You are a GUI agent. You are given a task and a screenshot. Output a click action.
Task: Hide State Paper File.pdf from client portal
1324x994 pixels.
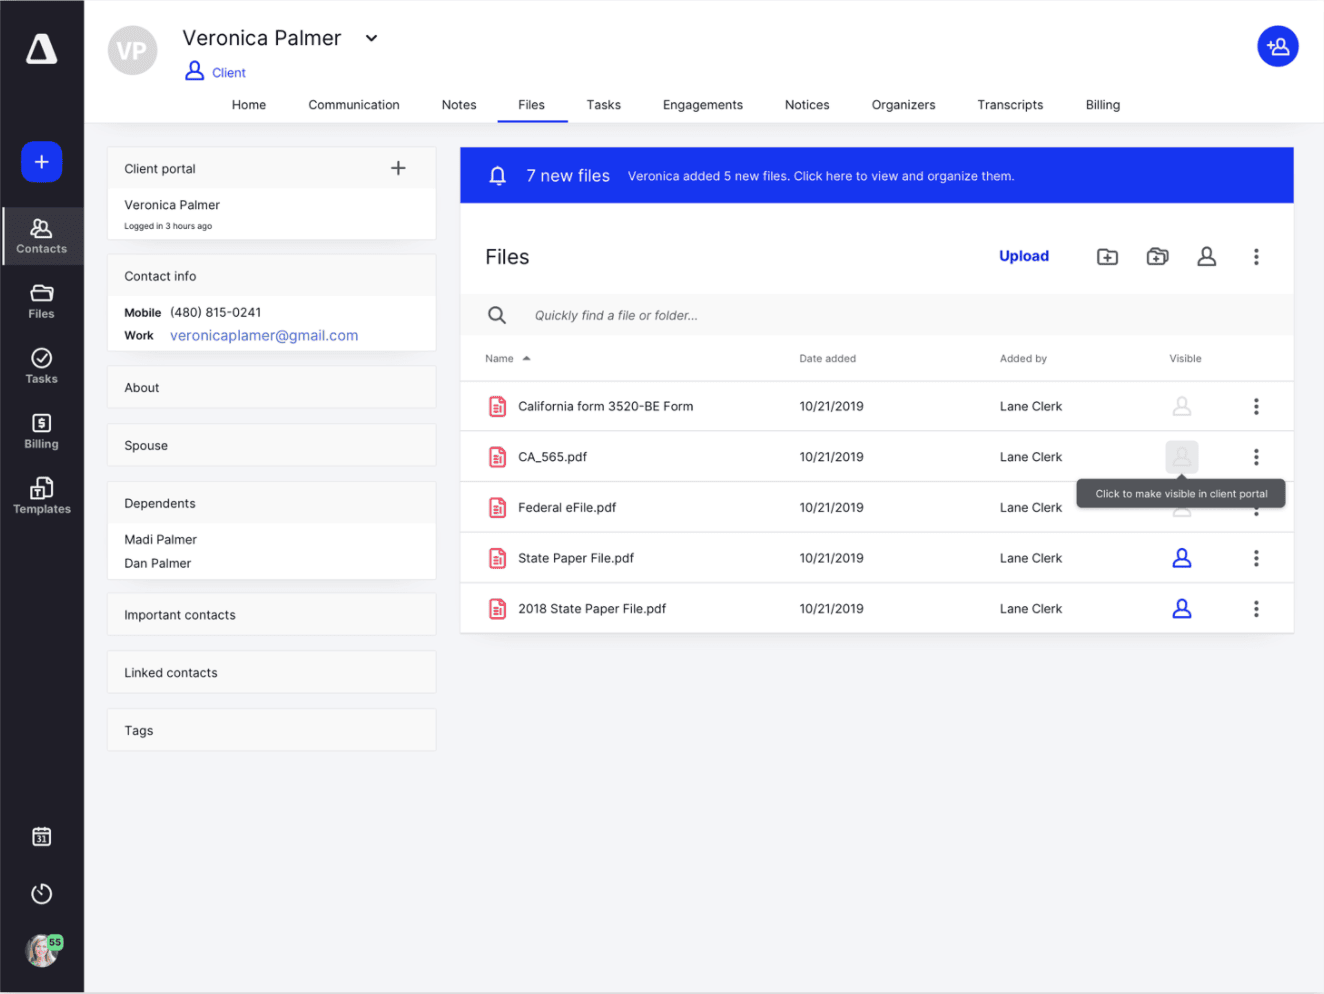click(1181, 558)
